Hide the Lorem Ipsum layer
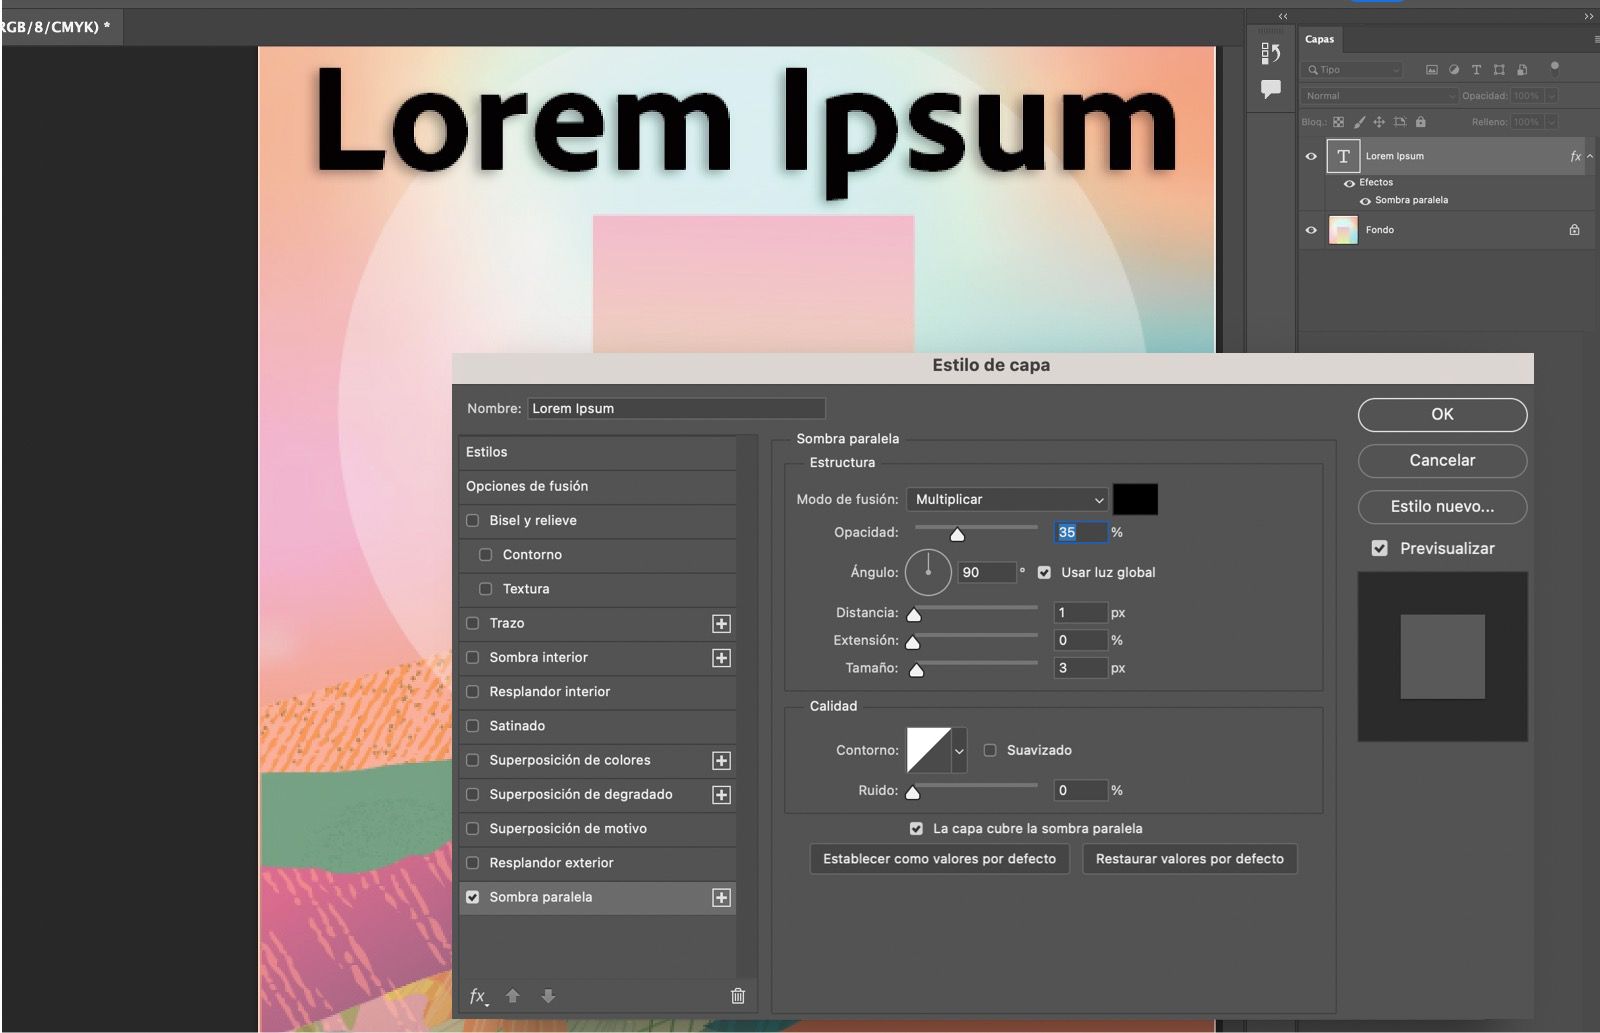This screenshot has height=1033, width=1600. coord(1311,157)
